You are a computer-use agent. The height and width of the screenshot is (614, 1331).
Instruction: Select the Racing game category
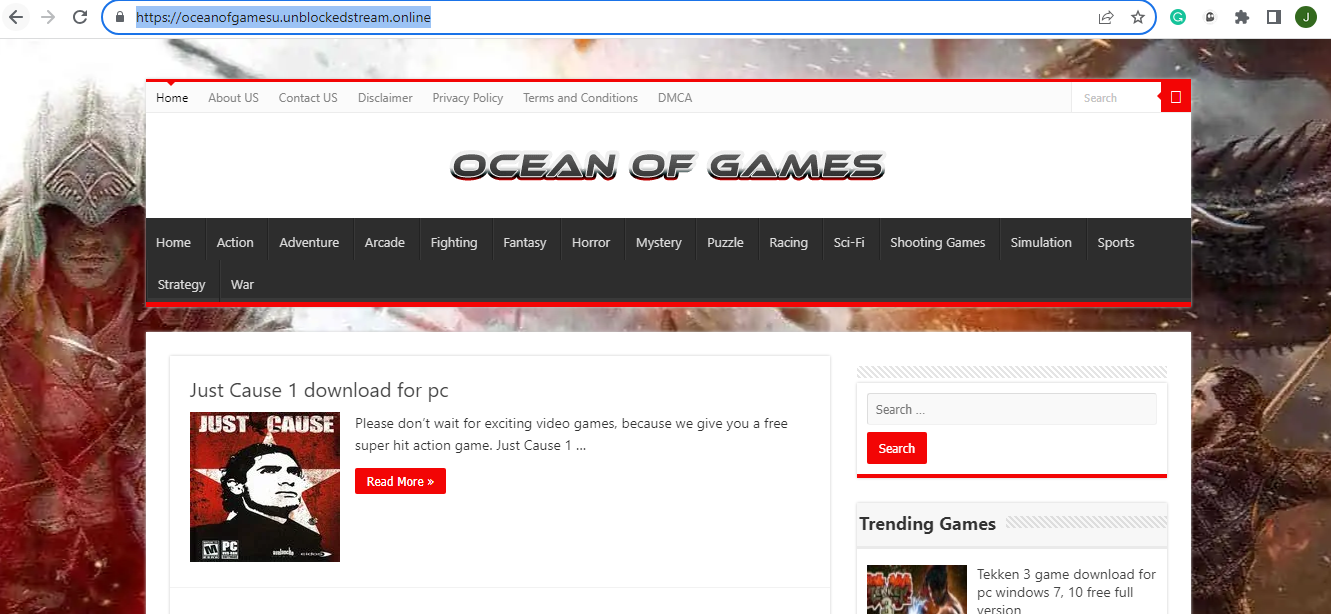tap(789, 241)
